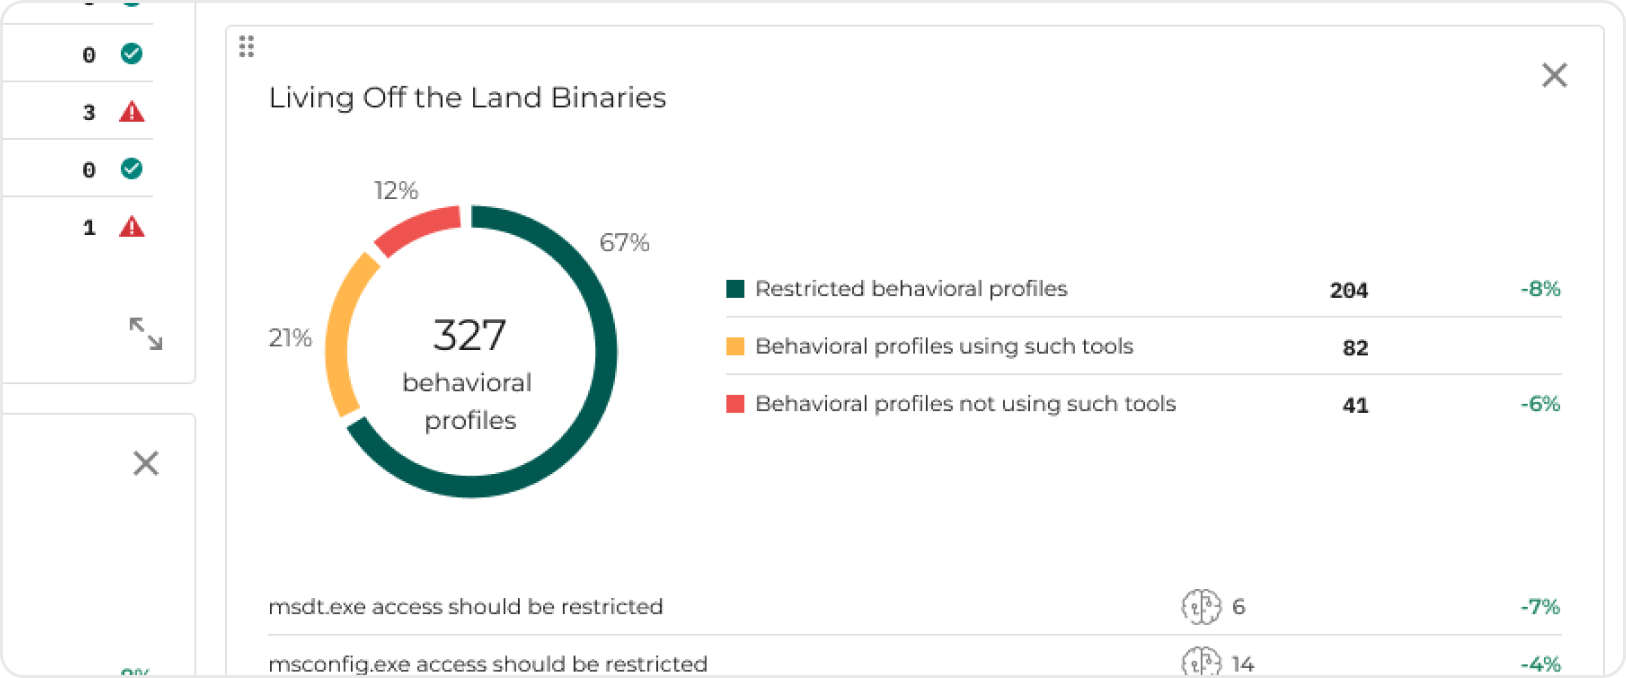Viewport: 1626px width, 678px height.
Task: Click the yellow legend color square
Action: (x=734, y=346)
